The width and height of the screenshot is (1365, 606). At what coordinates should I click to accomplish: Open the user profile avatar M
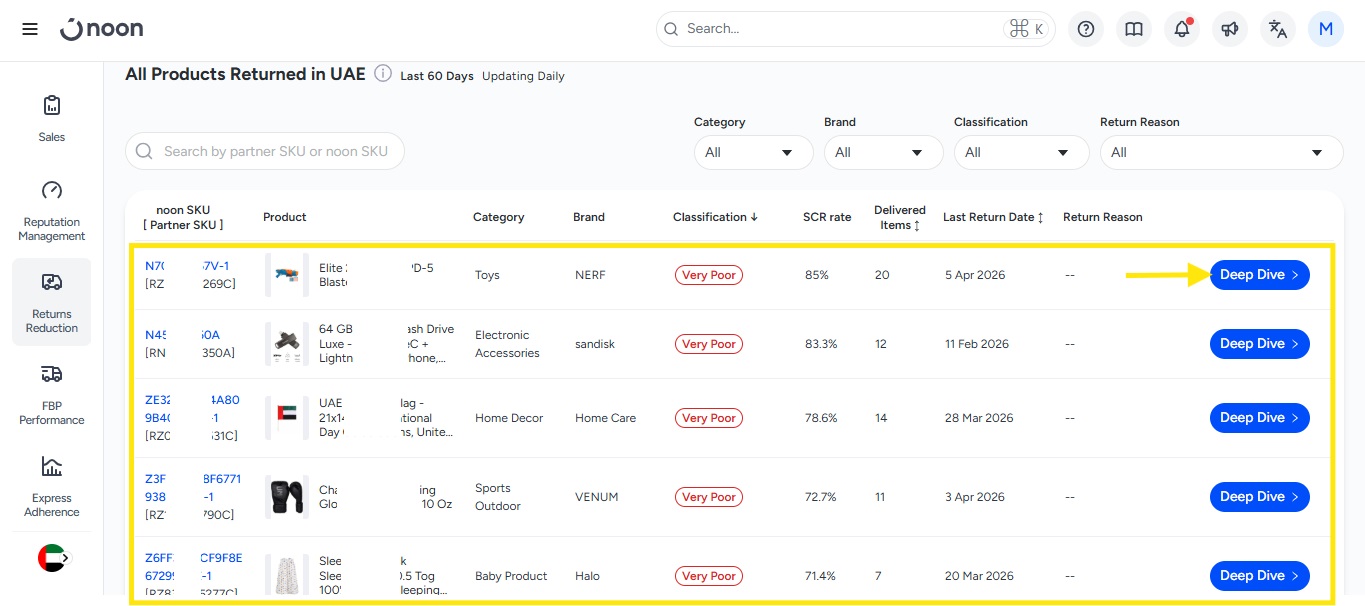pos(1326,29)
